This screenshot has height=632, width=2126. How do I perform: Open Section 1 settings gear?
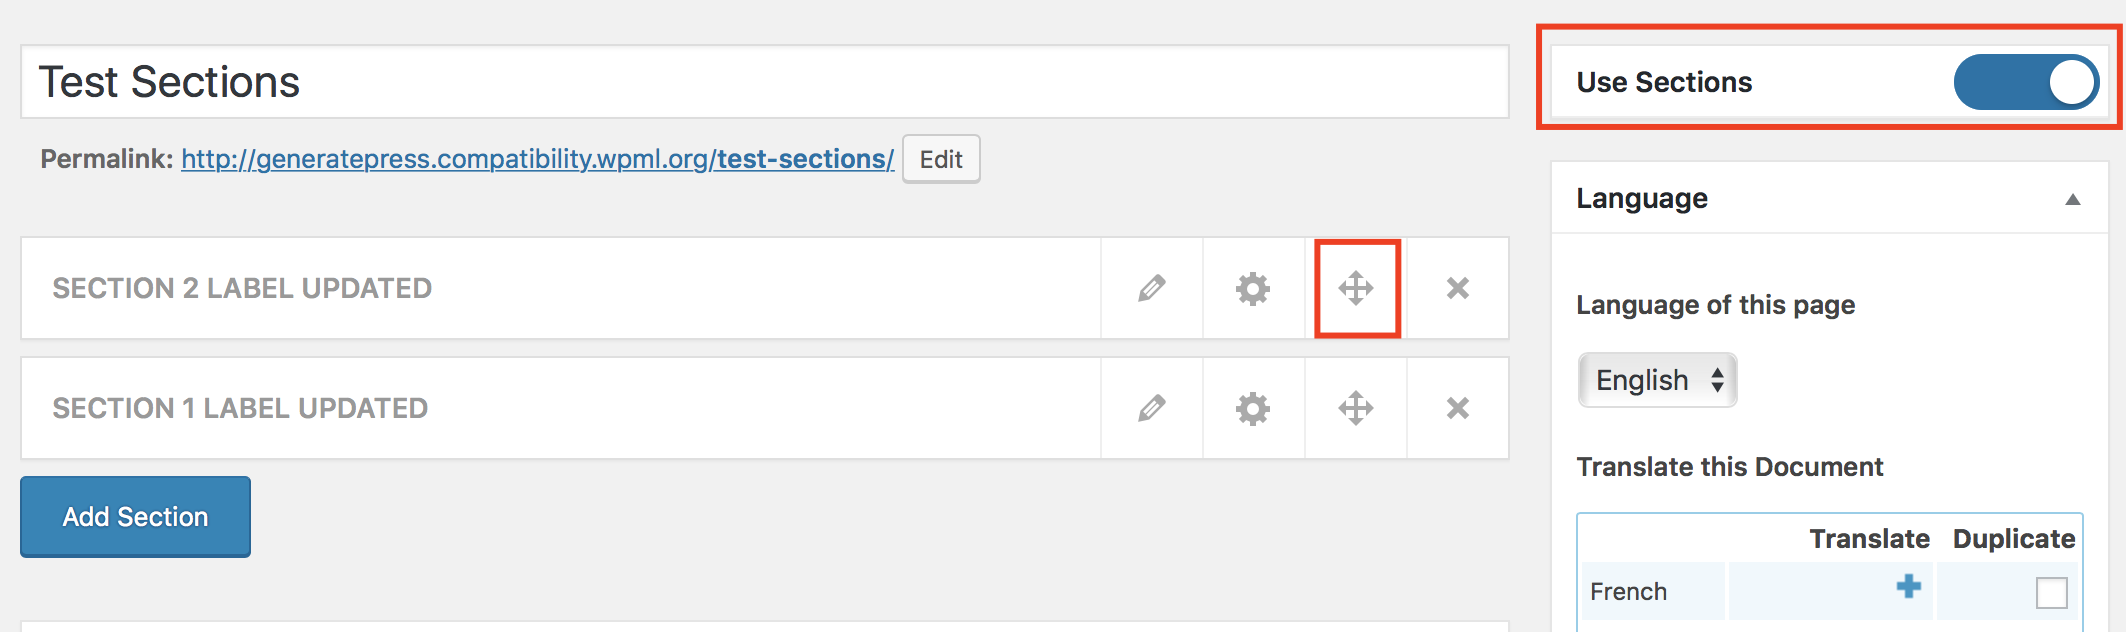(1253, 408)
